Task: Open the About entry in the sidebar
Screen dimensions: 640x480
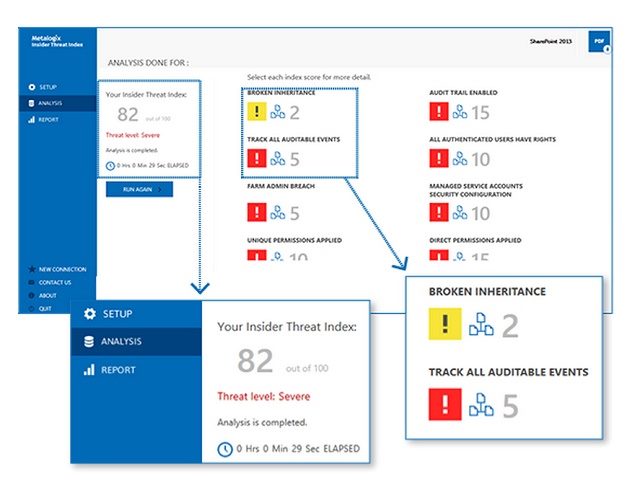Action: tap(42, 296)
